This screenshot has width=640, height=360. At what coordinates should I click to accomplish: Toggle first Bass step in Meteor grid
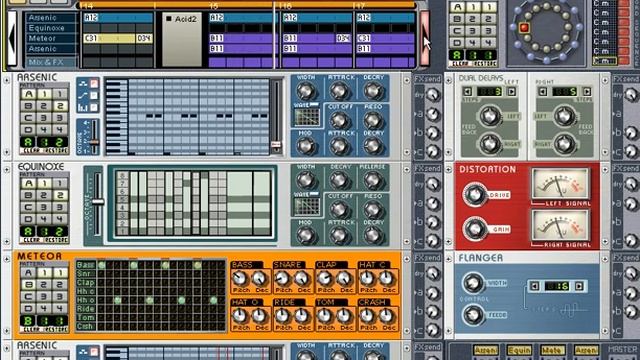pos(102,265)
